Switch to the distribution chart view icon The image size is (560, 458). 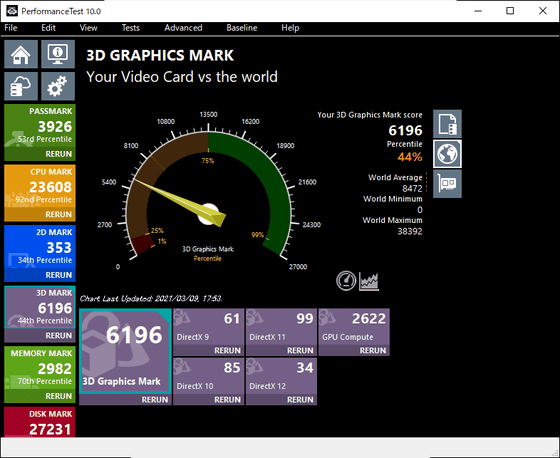coord(369,280)
